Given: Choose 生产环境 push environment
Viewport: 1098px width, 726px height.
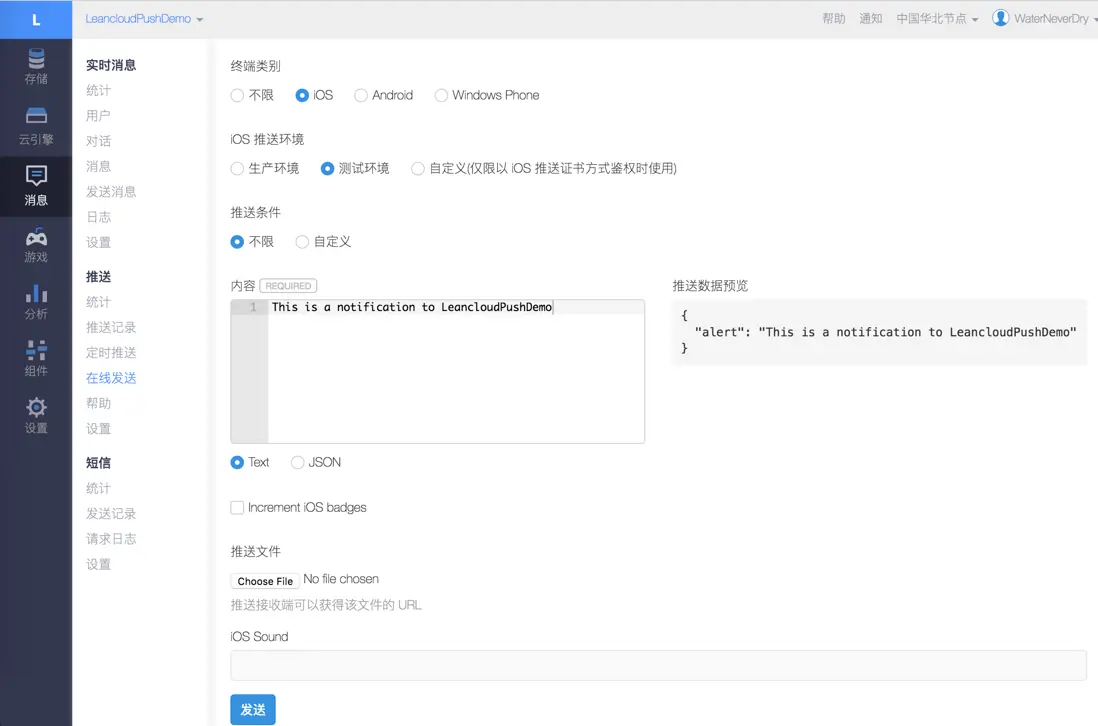Looking at the screenshot, I should coord(237,169).
